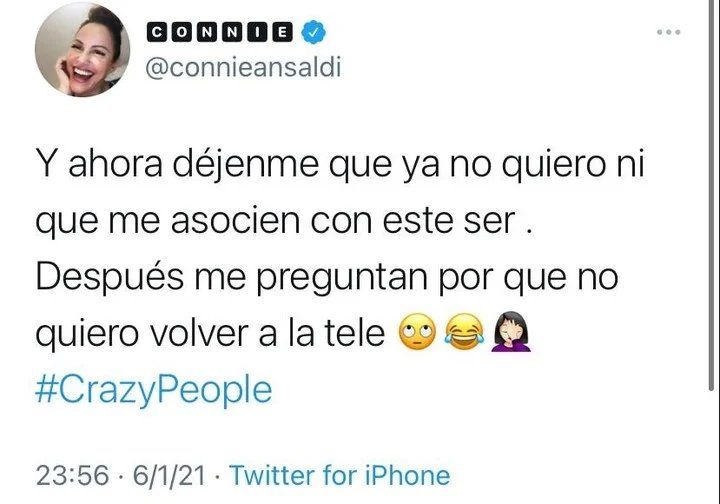720x504 pixels.
Task: Select the 23:56 tweet timestamp
Action: (73, 476)
